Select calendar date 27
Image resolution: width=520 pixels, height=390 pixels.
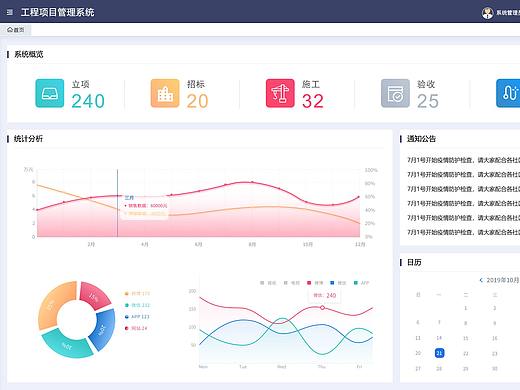pos(418,369)
